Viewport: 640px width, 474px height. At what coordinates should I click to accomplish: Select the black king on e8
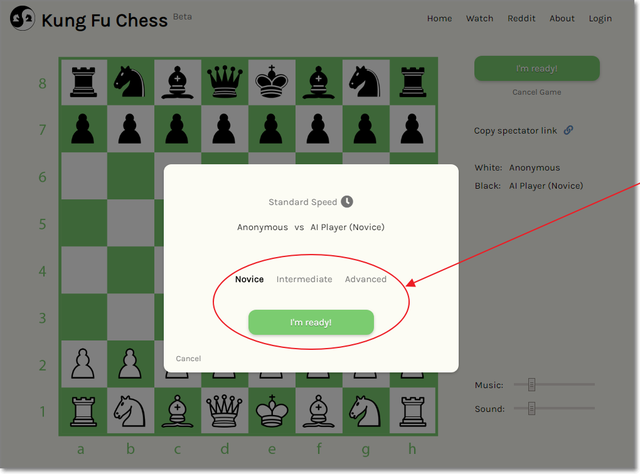pos(271,82)
